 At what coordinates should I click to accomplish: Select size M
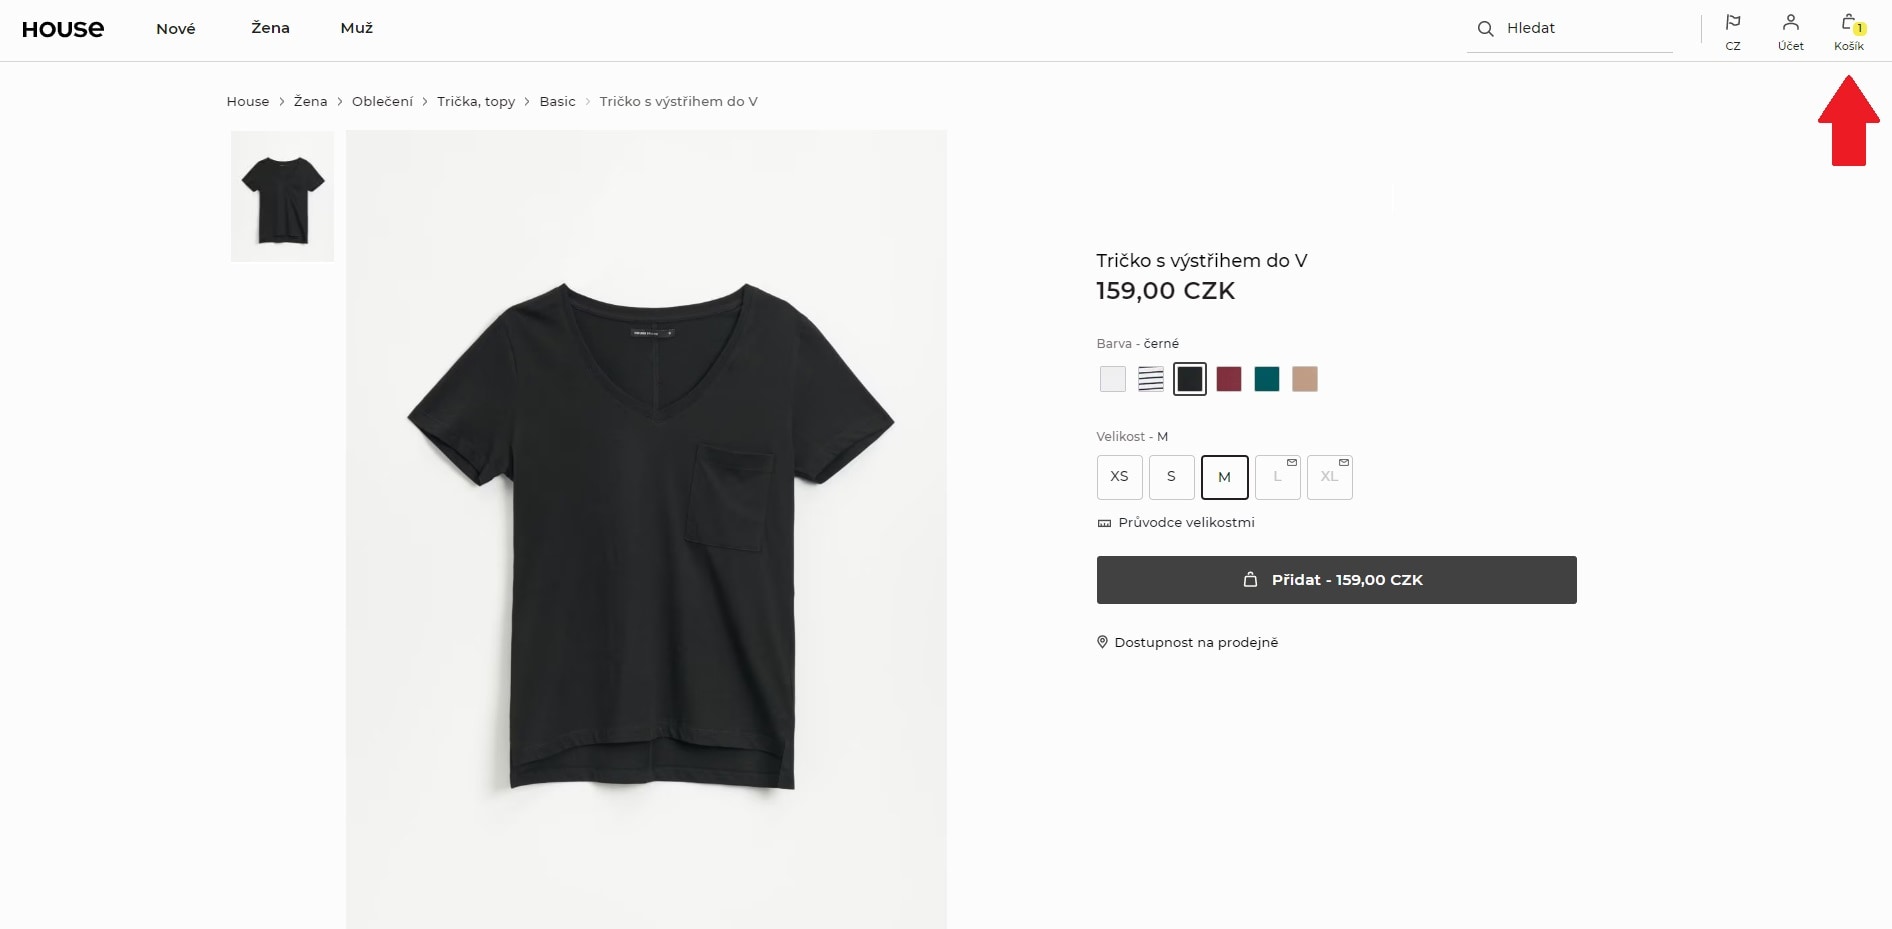click(1224, 477)
